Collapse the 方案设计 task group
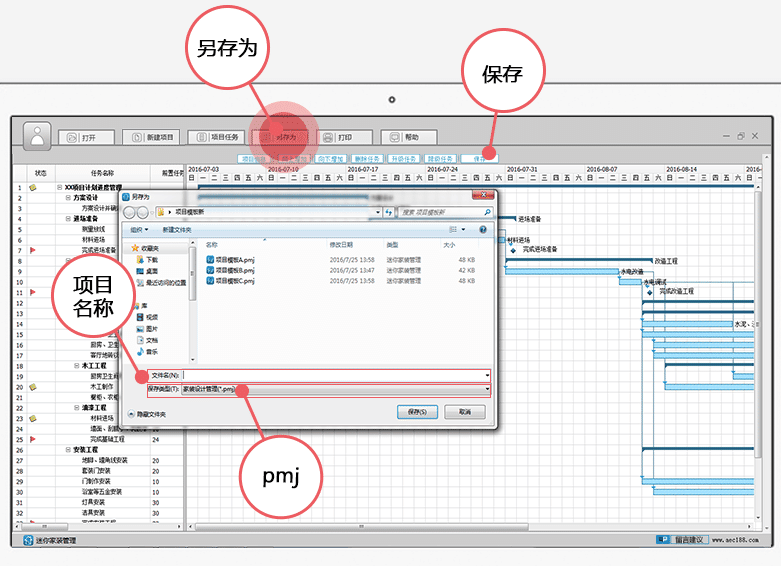 coord(67,198)
